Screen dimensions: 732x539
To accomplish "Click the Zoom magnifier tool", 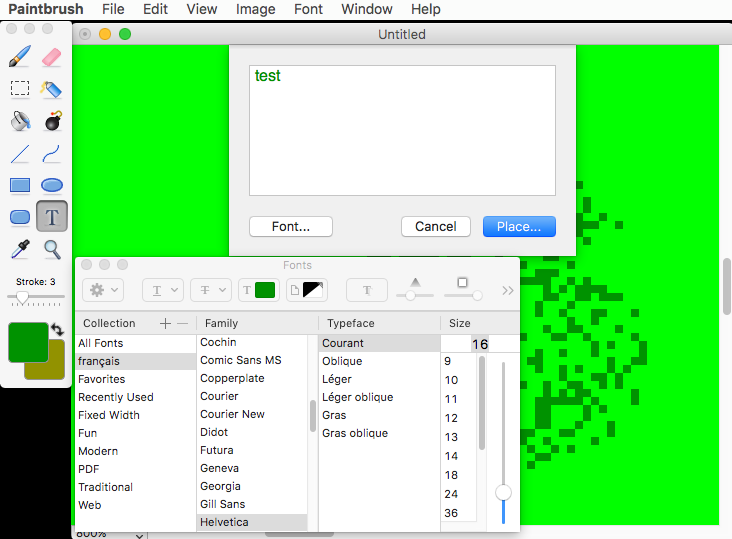I will (52, 249).
